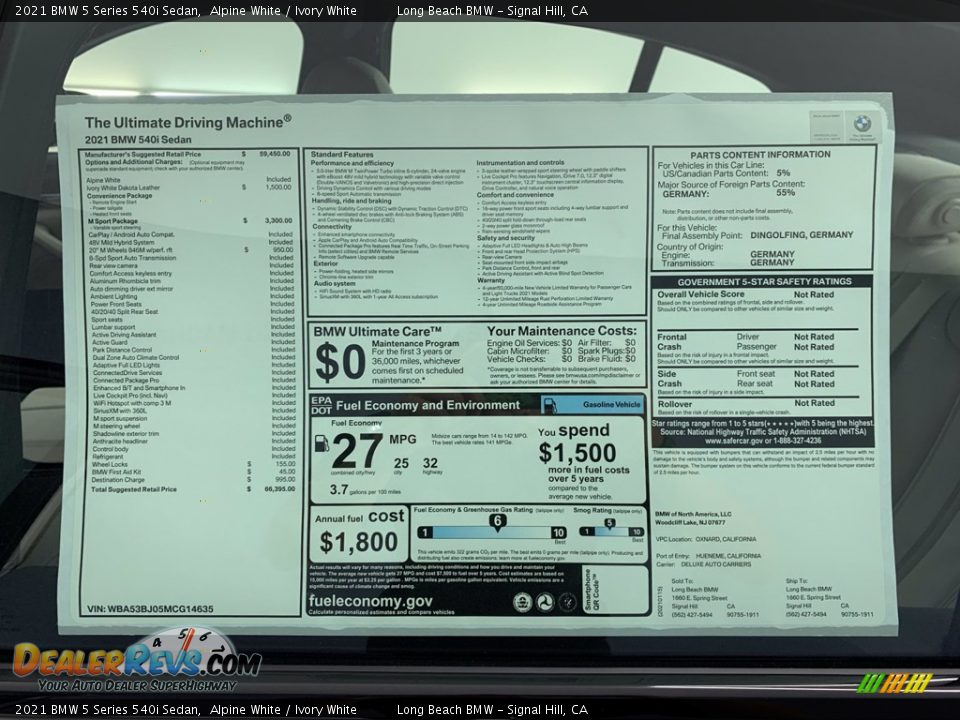Image resolution: width=960 pixels, height=720 pixels.
Task: Click the 32 highway MPG value
Action: (x=431, y=463)
